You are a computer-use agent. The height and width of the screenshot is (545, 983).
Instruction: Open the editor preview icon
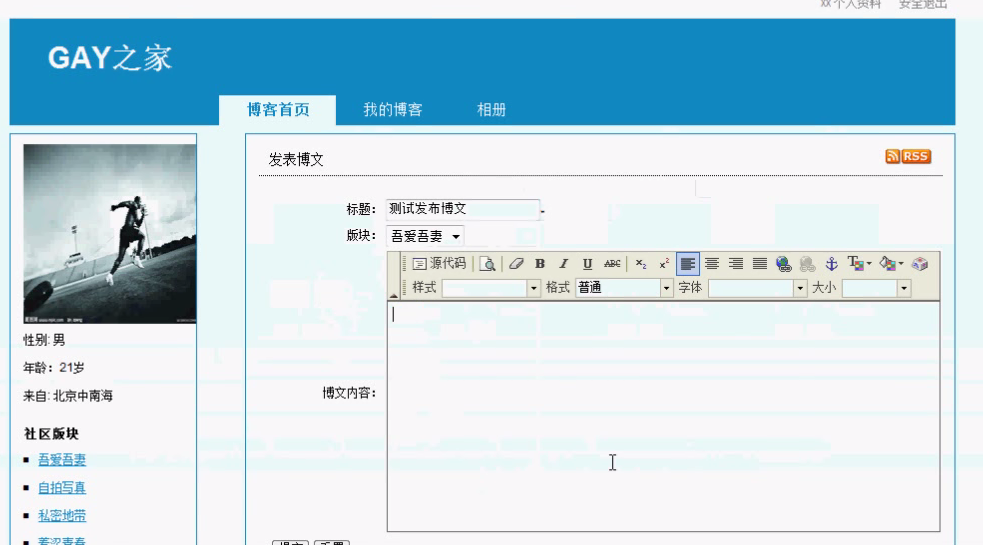coord(487,263)
